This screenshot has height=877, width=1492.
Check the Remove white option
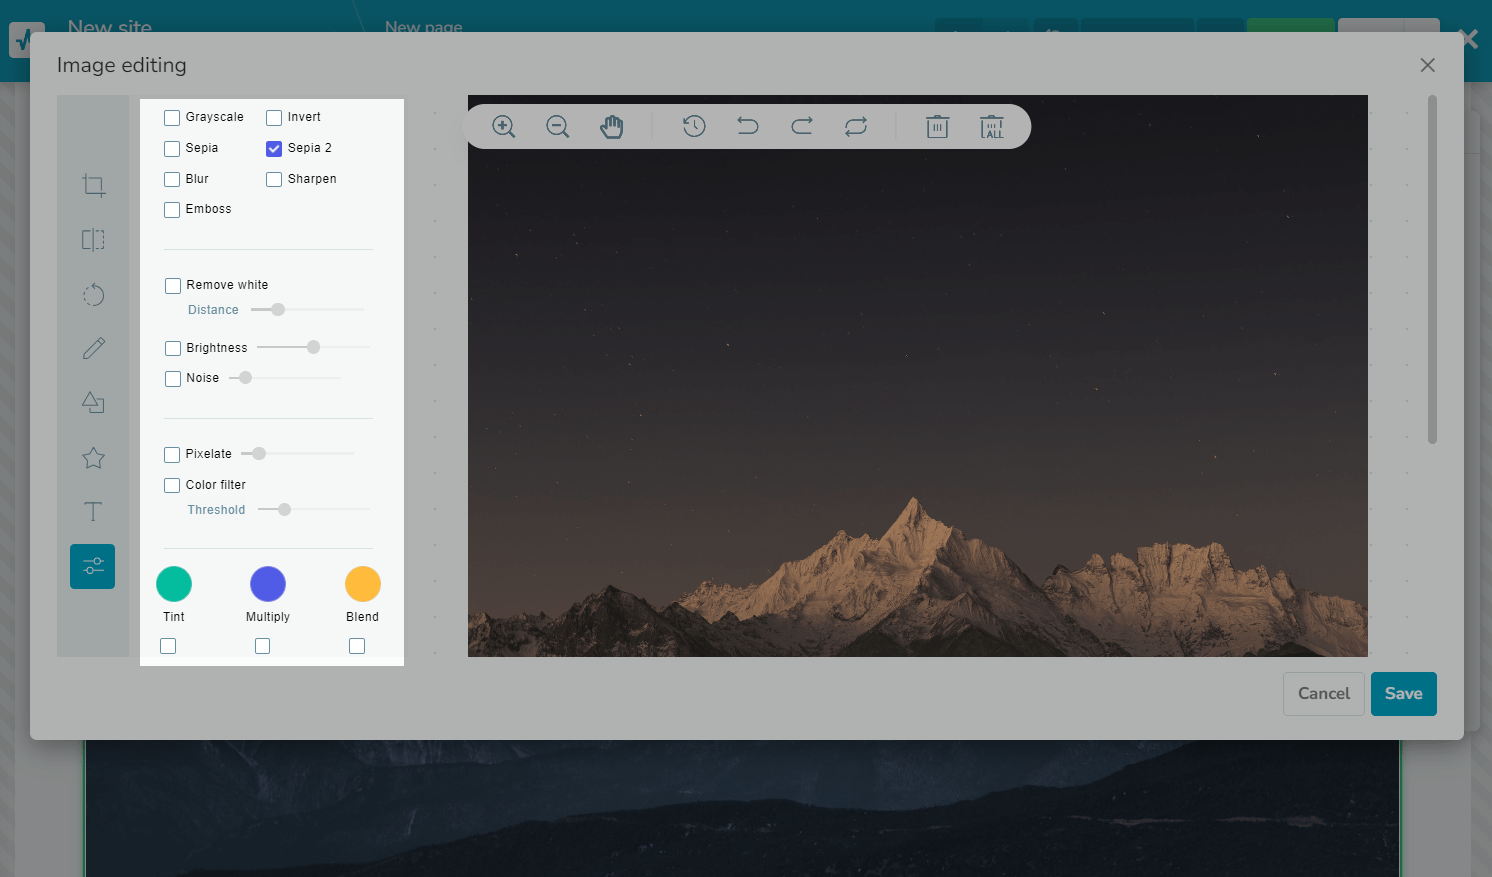pyautogui.click(x=173, y=286)
